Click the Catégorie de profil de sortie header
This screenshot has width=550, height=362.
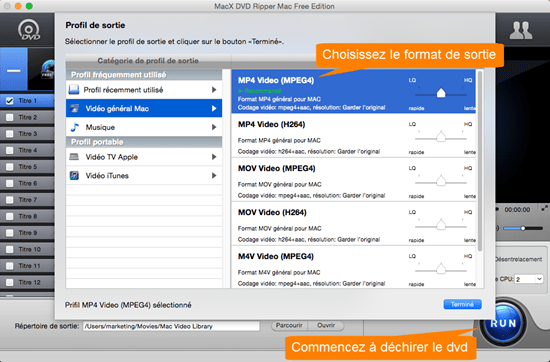click(x=148, y=61)
